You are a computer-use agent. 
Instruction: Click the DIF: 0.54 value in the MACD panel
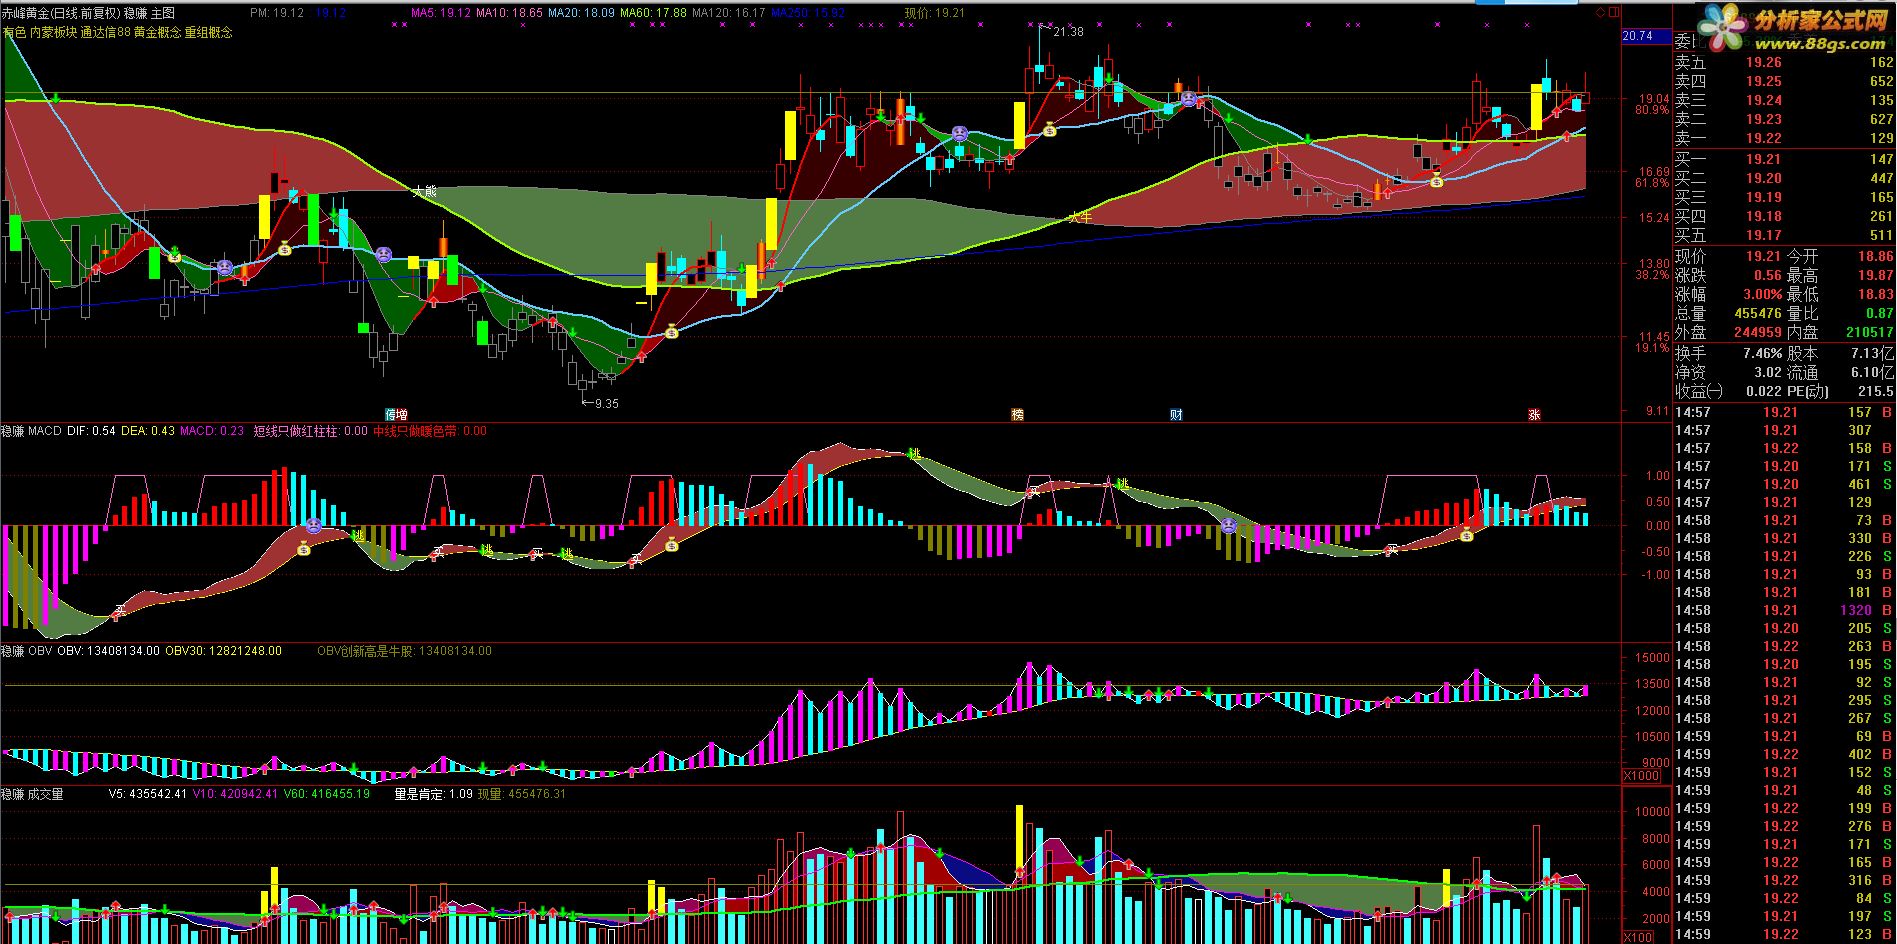[x=91, y=431]
